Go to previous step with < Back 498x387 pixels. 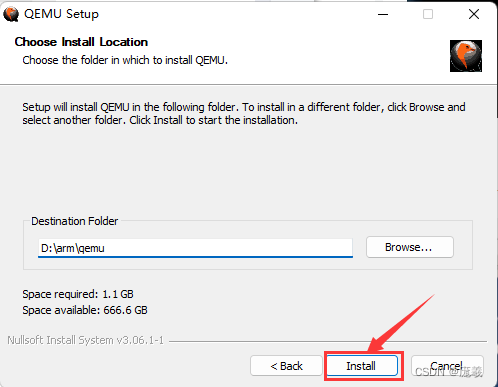point(286,366)
